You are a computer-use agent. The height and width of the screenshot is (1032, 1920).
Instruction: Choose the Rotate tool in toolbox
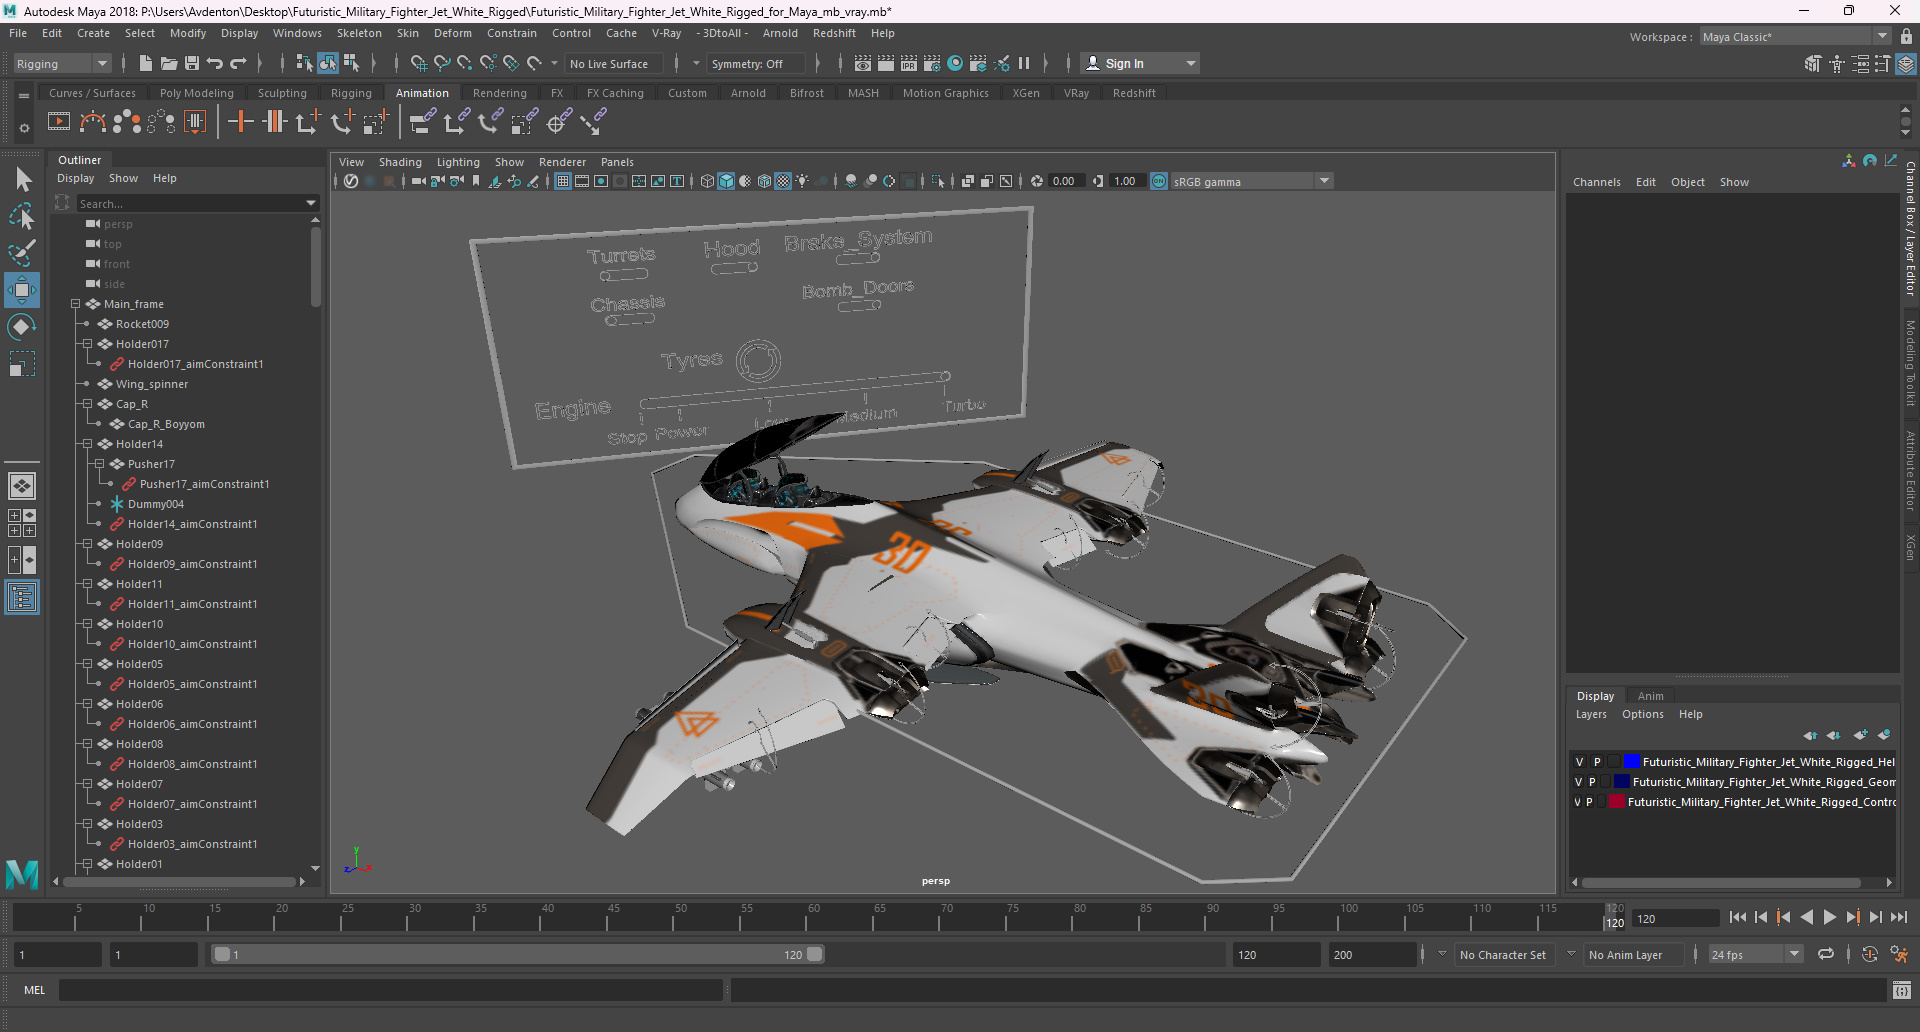coord(22,327)
